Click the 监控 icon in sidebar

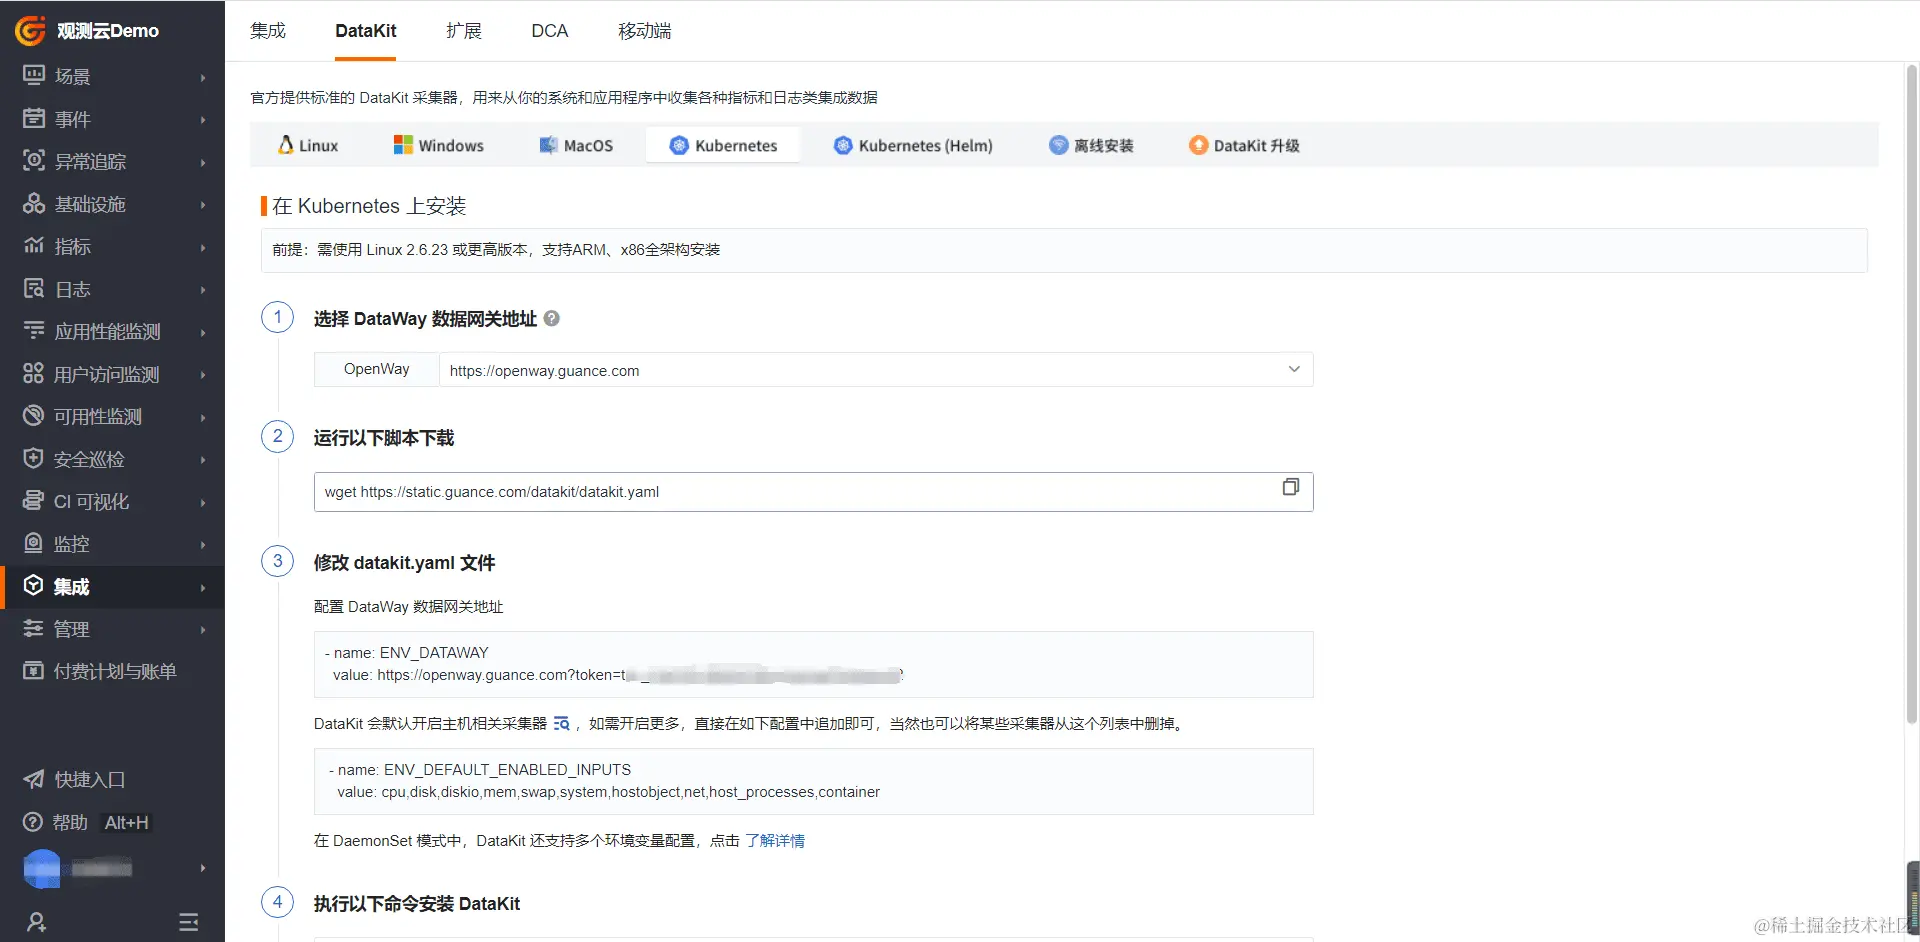(x=34, y=544)
